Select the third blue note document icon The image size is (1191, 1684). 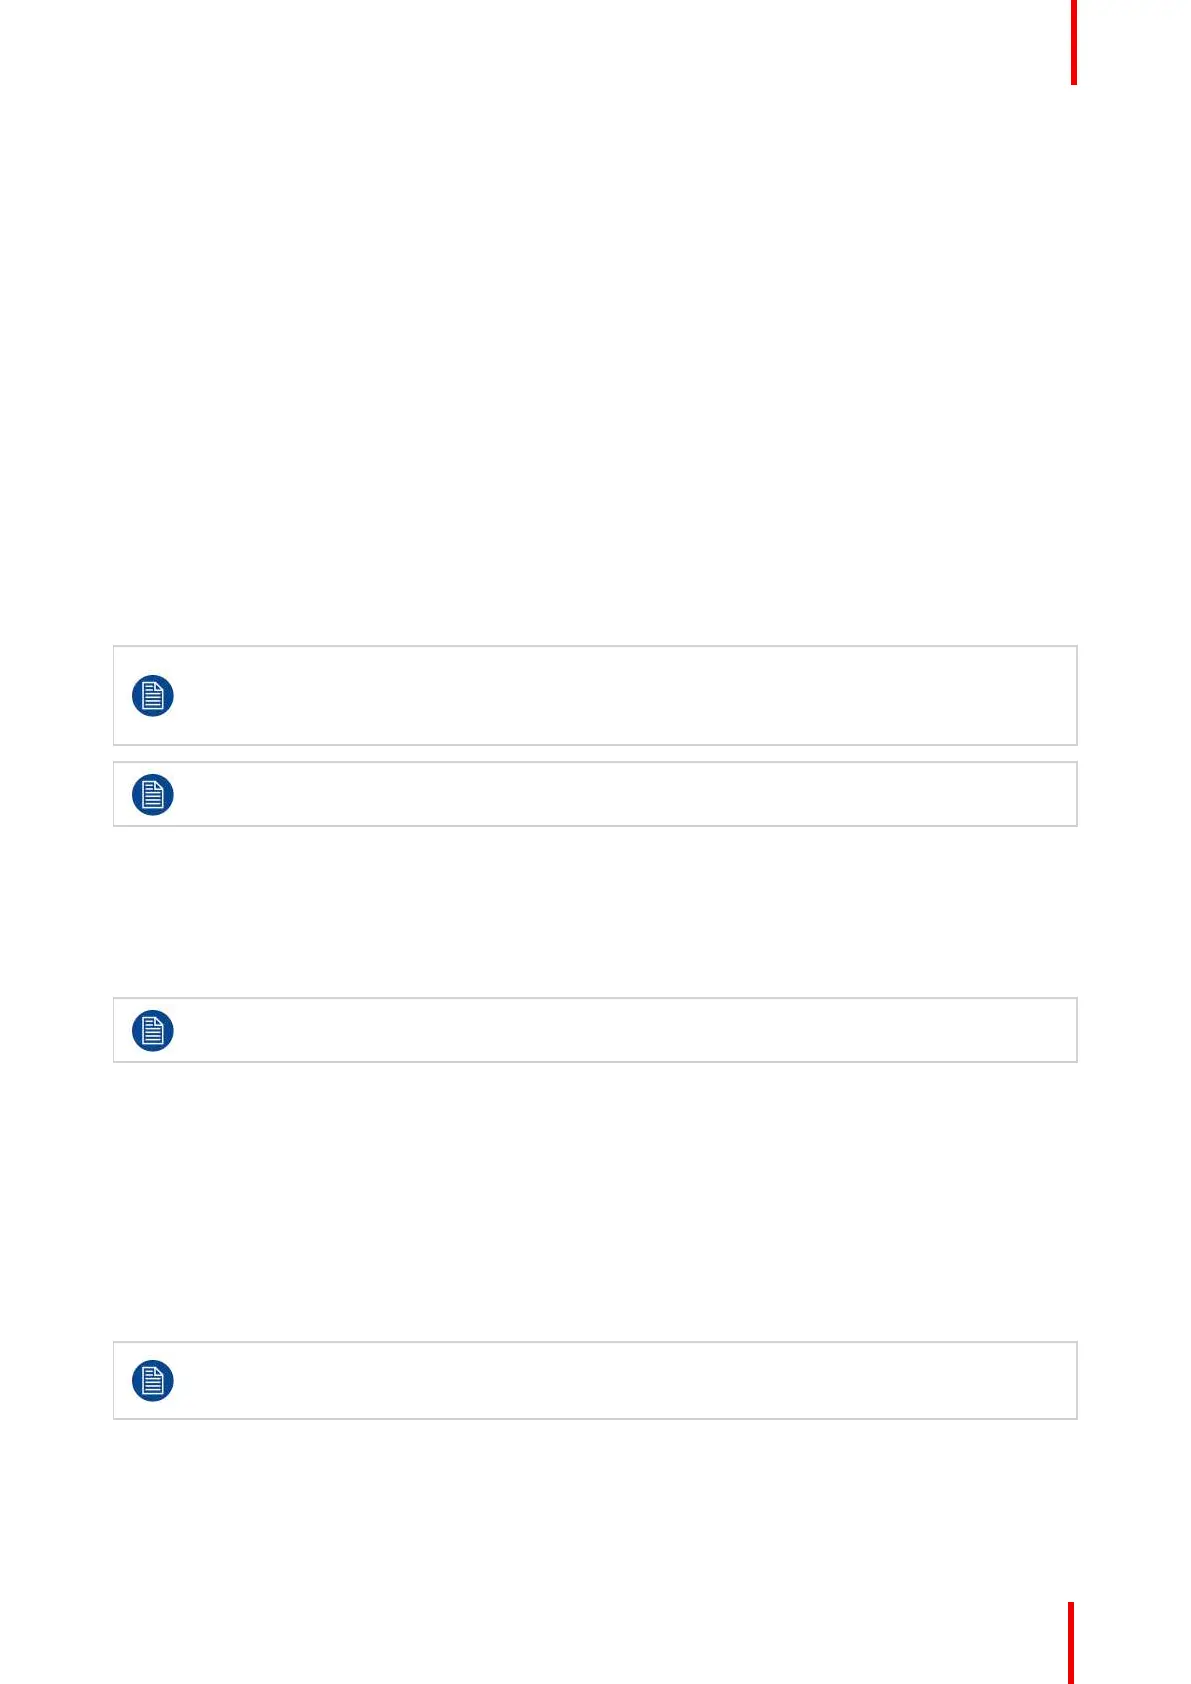153,1031
